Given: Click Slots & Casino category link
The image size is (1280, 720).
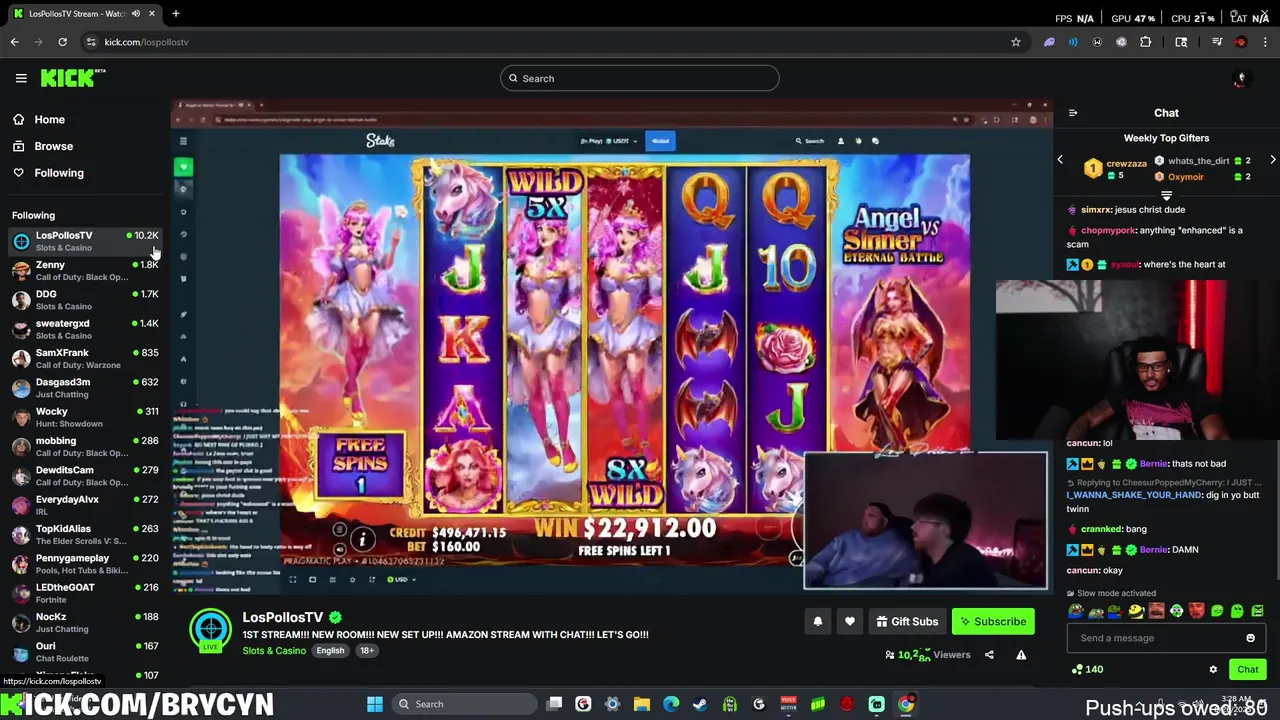Looking at the screenshot, I should (274, 651).
